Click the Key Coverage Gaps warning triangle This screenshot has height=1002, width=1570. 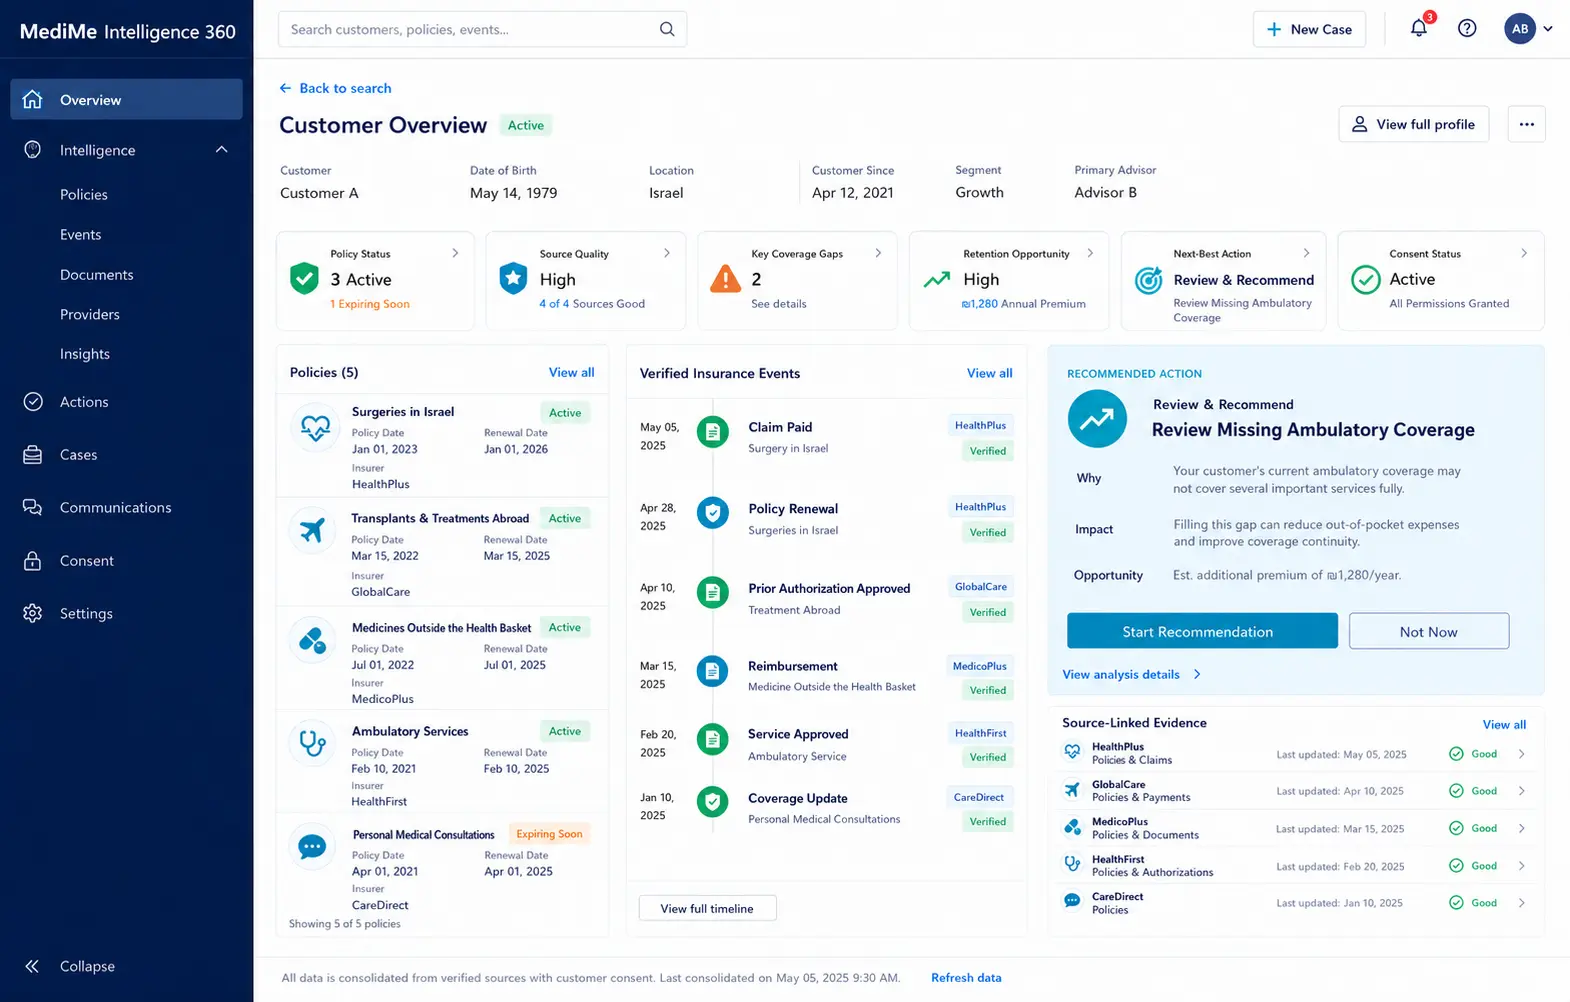click(x=725, y=278)
